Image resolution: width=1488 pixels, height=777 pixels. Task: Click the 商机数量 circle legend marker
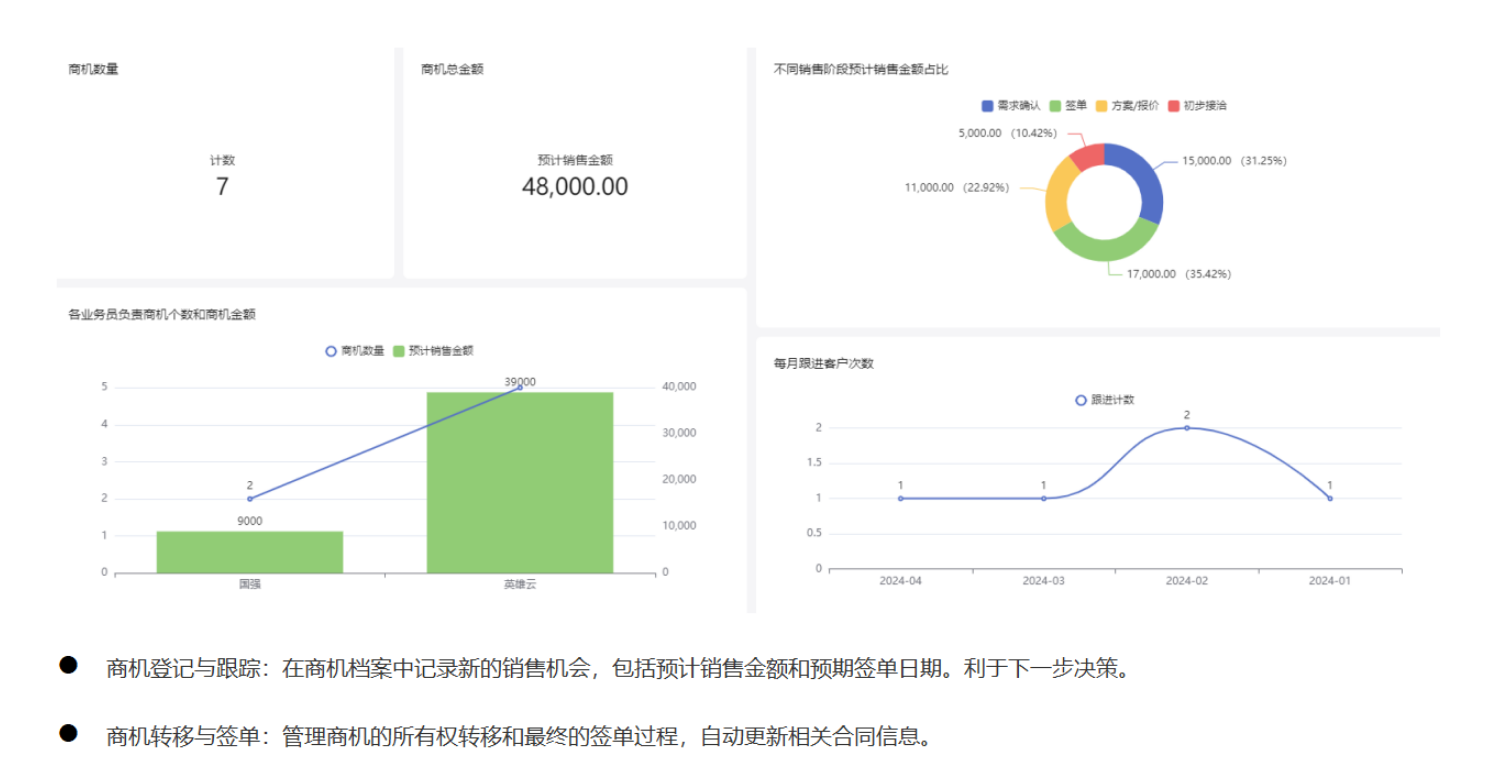click(x=330, y=351)
